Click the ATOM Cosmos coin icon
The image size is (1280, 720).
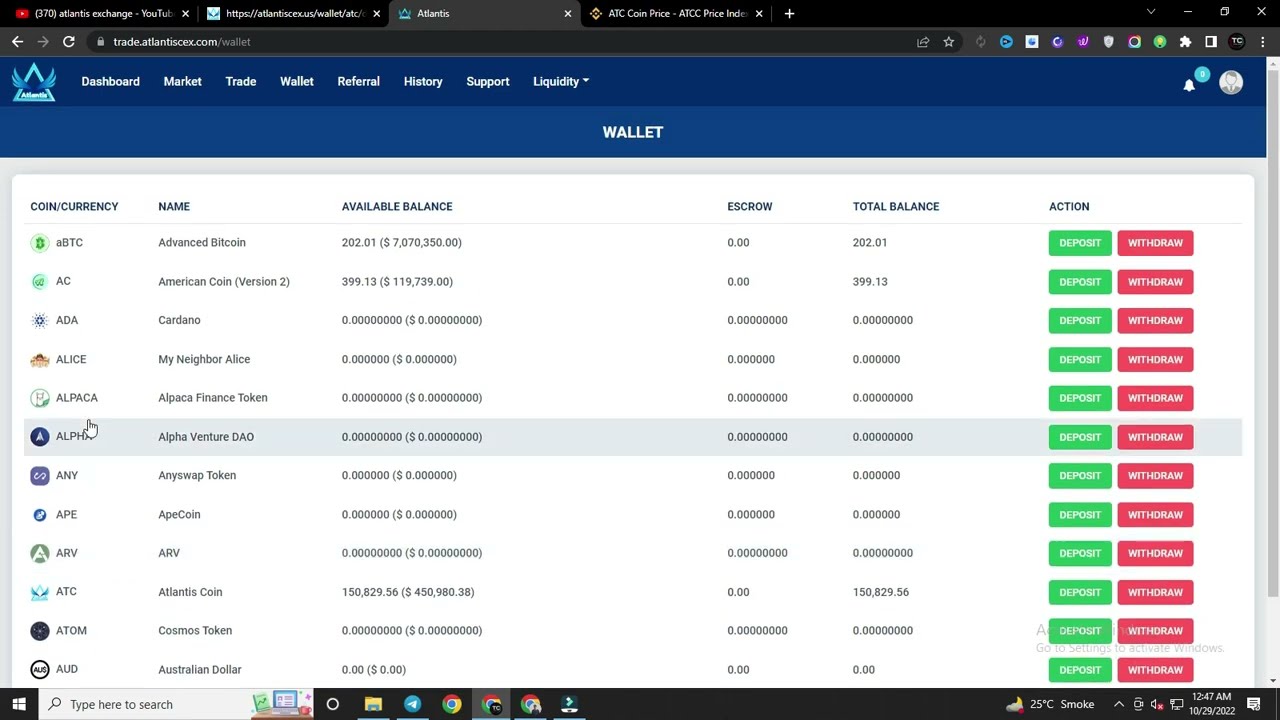40,631
